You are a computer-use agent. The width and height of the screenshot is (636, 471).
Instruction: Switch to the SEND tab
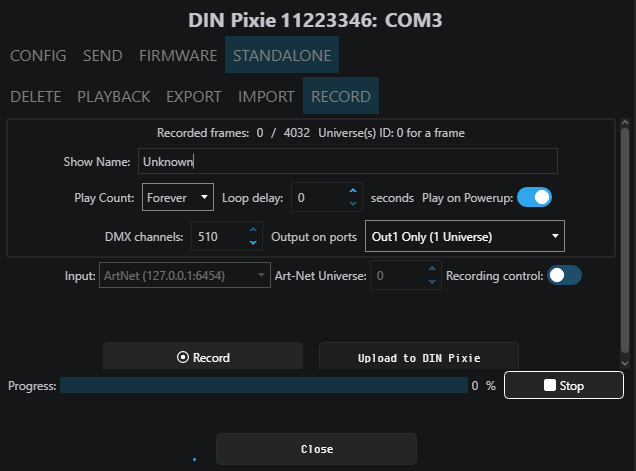(x=103, y=55)
